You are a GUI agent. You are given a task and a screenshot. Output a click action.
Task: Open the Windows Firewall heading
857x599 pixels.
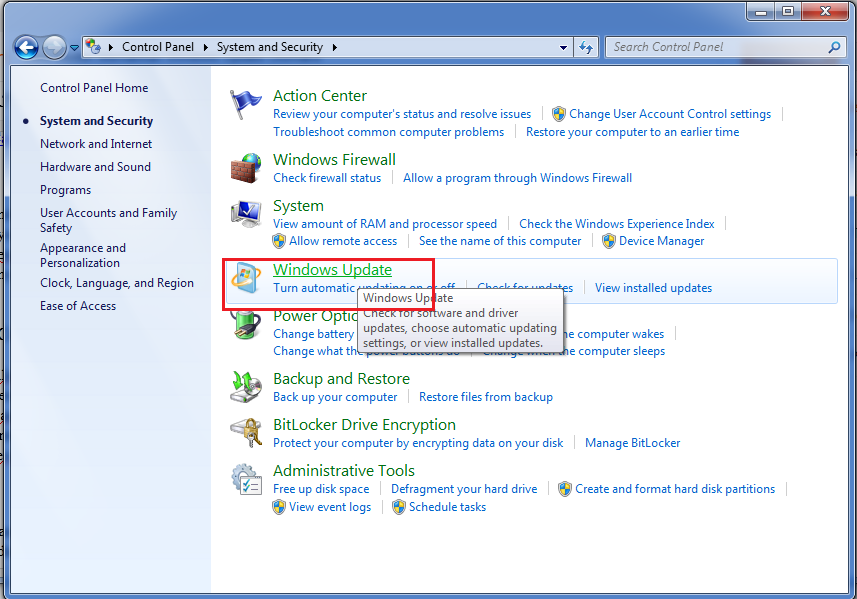(x=334, y=160)
